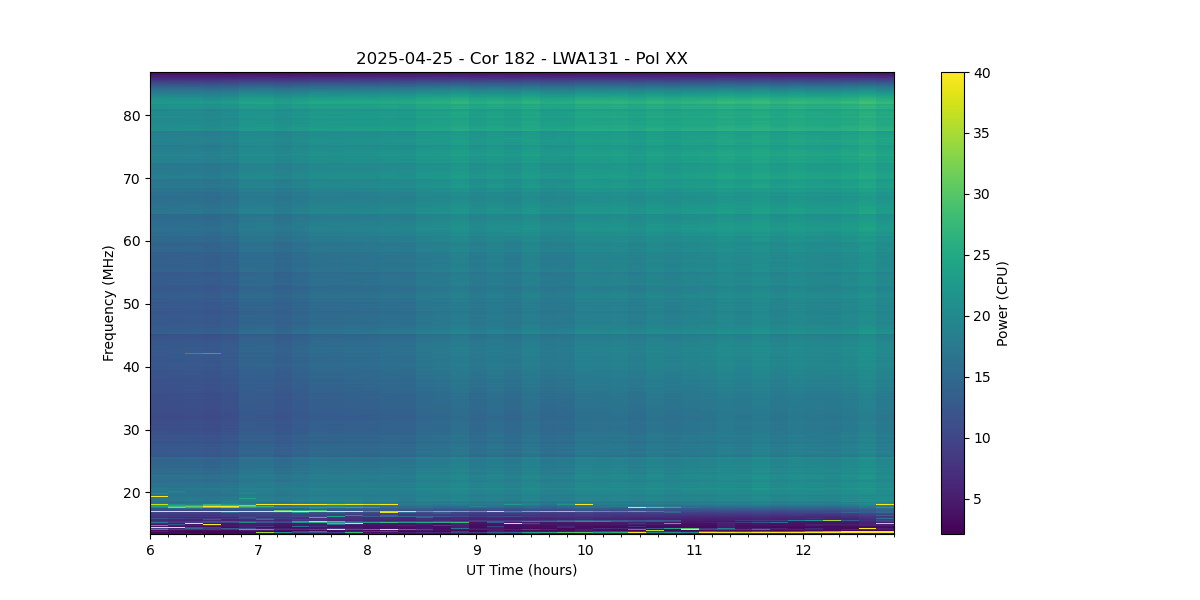Select the 11 tick on the time axis
The width and height of the screenshot is (1200, 600).
pos(693,550)
